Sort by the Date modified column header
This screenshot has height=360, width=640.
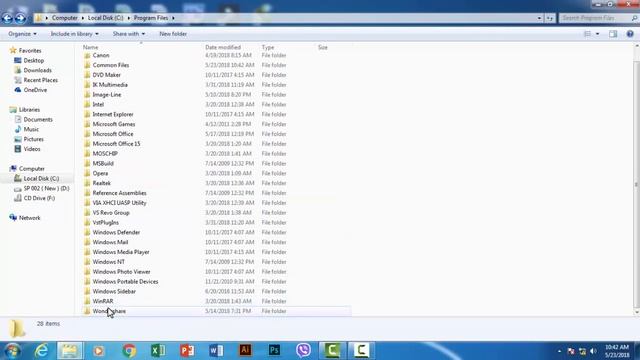click(223, 47)
